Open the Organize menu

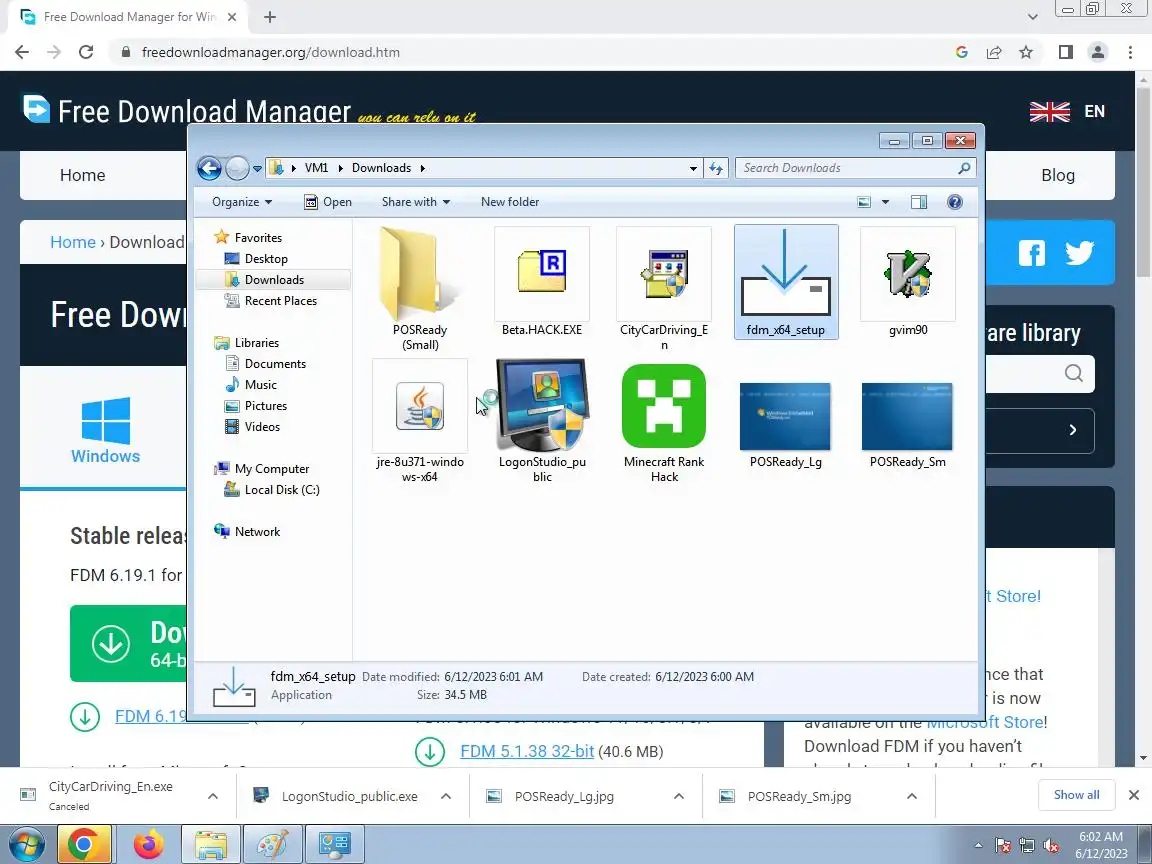(242, 202)
